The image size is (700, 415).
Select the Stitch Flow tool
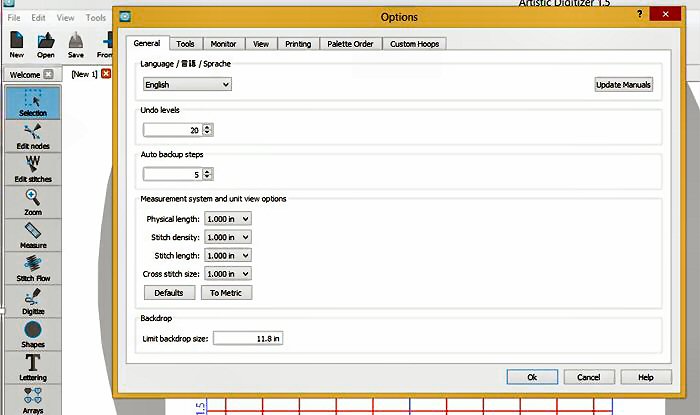coord(33,269)
